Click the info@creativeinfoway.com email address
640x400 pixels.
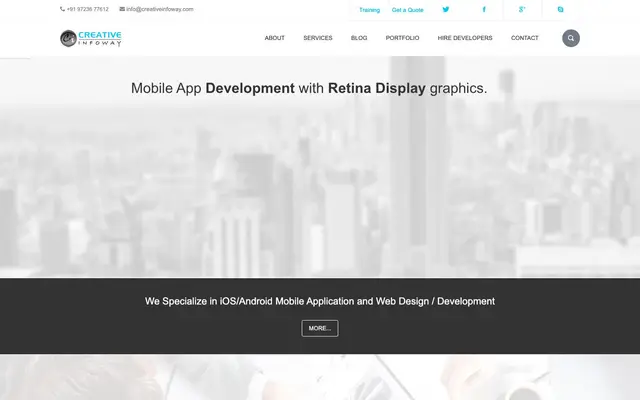160,9
